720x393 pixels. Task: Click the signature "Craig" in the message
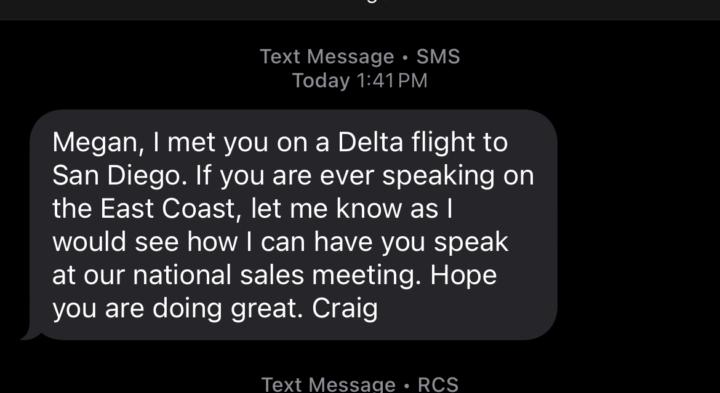[x=345, y=309]
